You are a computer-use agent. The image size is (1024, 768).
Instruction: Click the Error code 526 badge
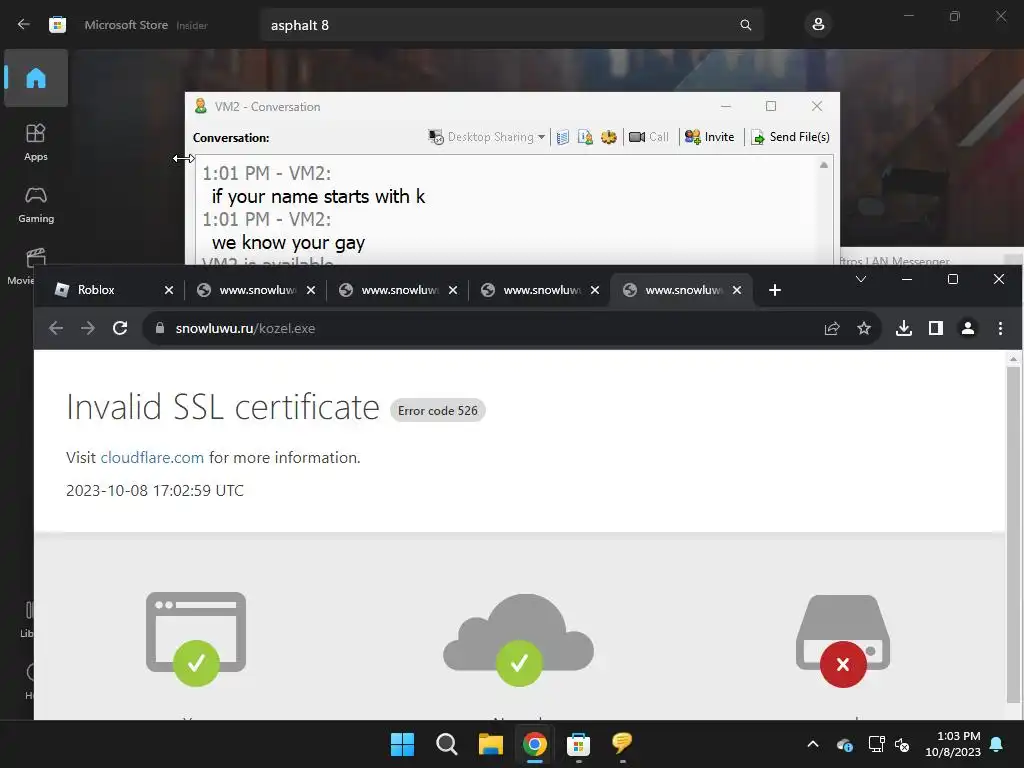tap(438, 411)
